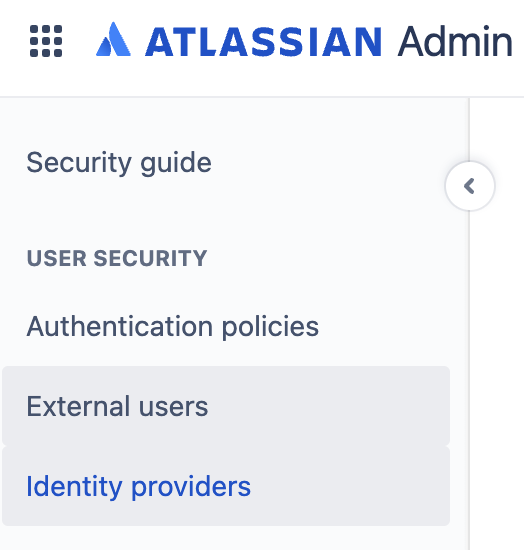Select Authentication policies in the sidebar

[x=173, y=327]
